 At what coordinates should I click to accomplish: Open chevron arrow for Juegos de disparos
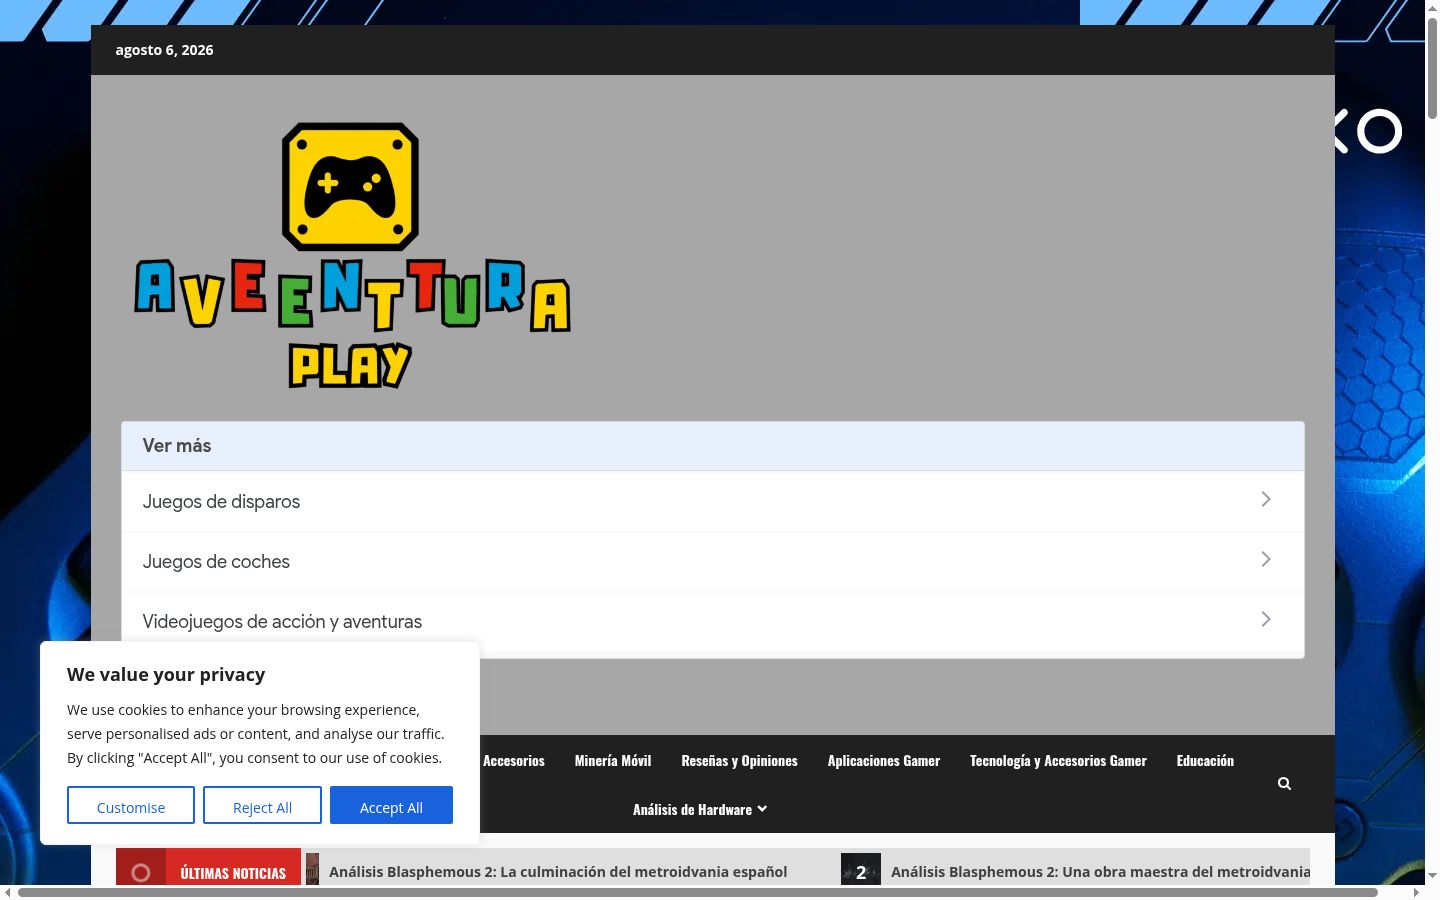click(x=1266, y=500)
